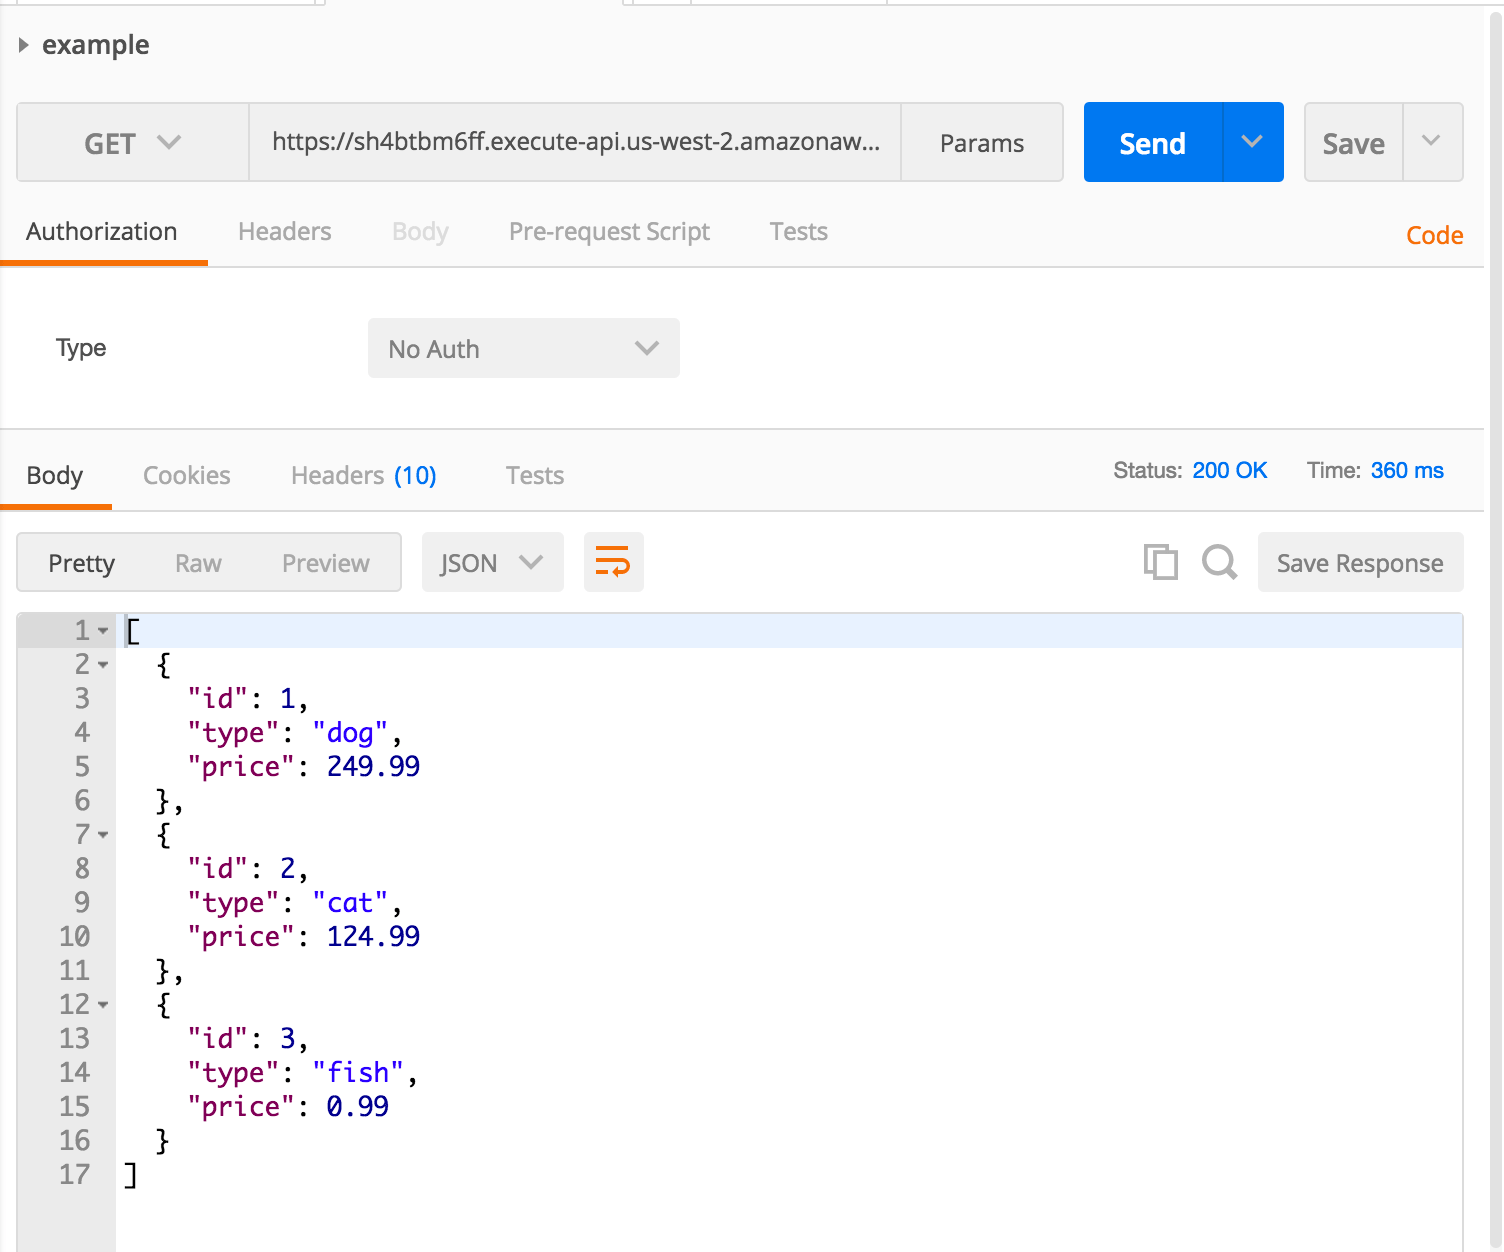This screenshot has width=1504, height=1252.
Task: Open Send options dropdown arrow
Action: (1253, 142)
